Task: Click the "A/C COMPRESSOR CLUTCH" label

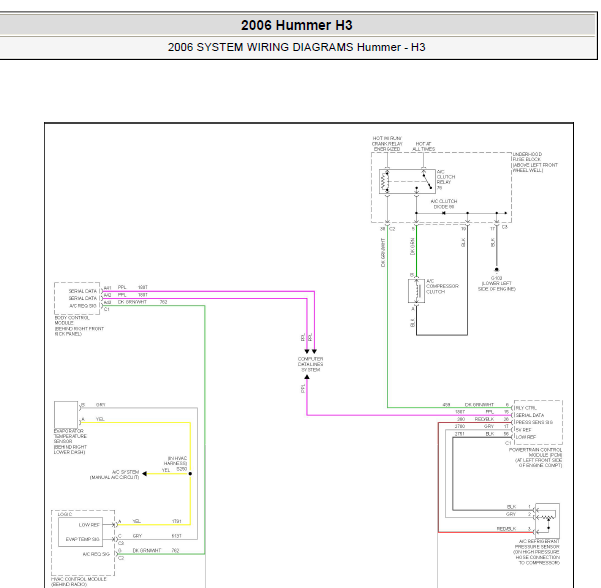Action: click(x=442, y=286)
